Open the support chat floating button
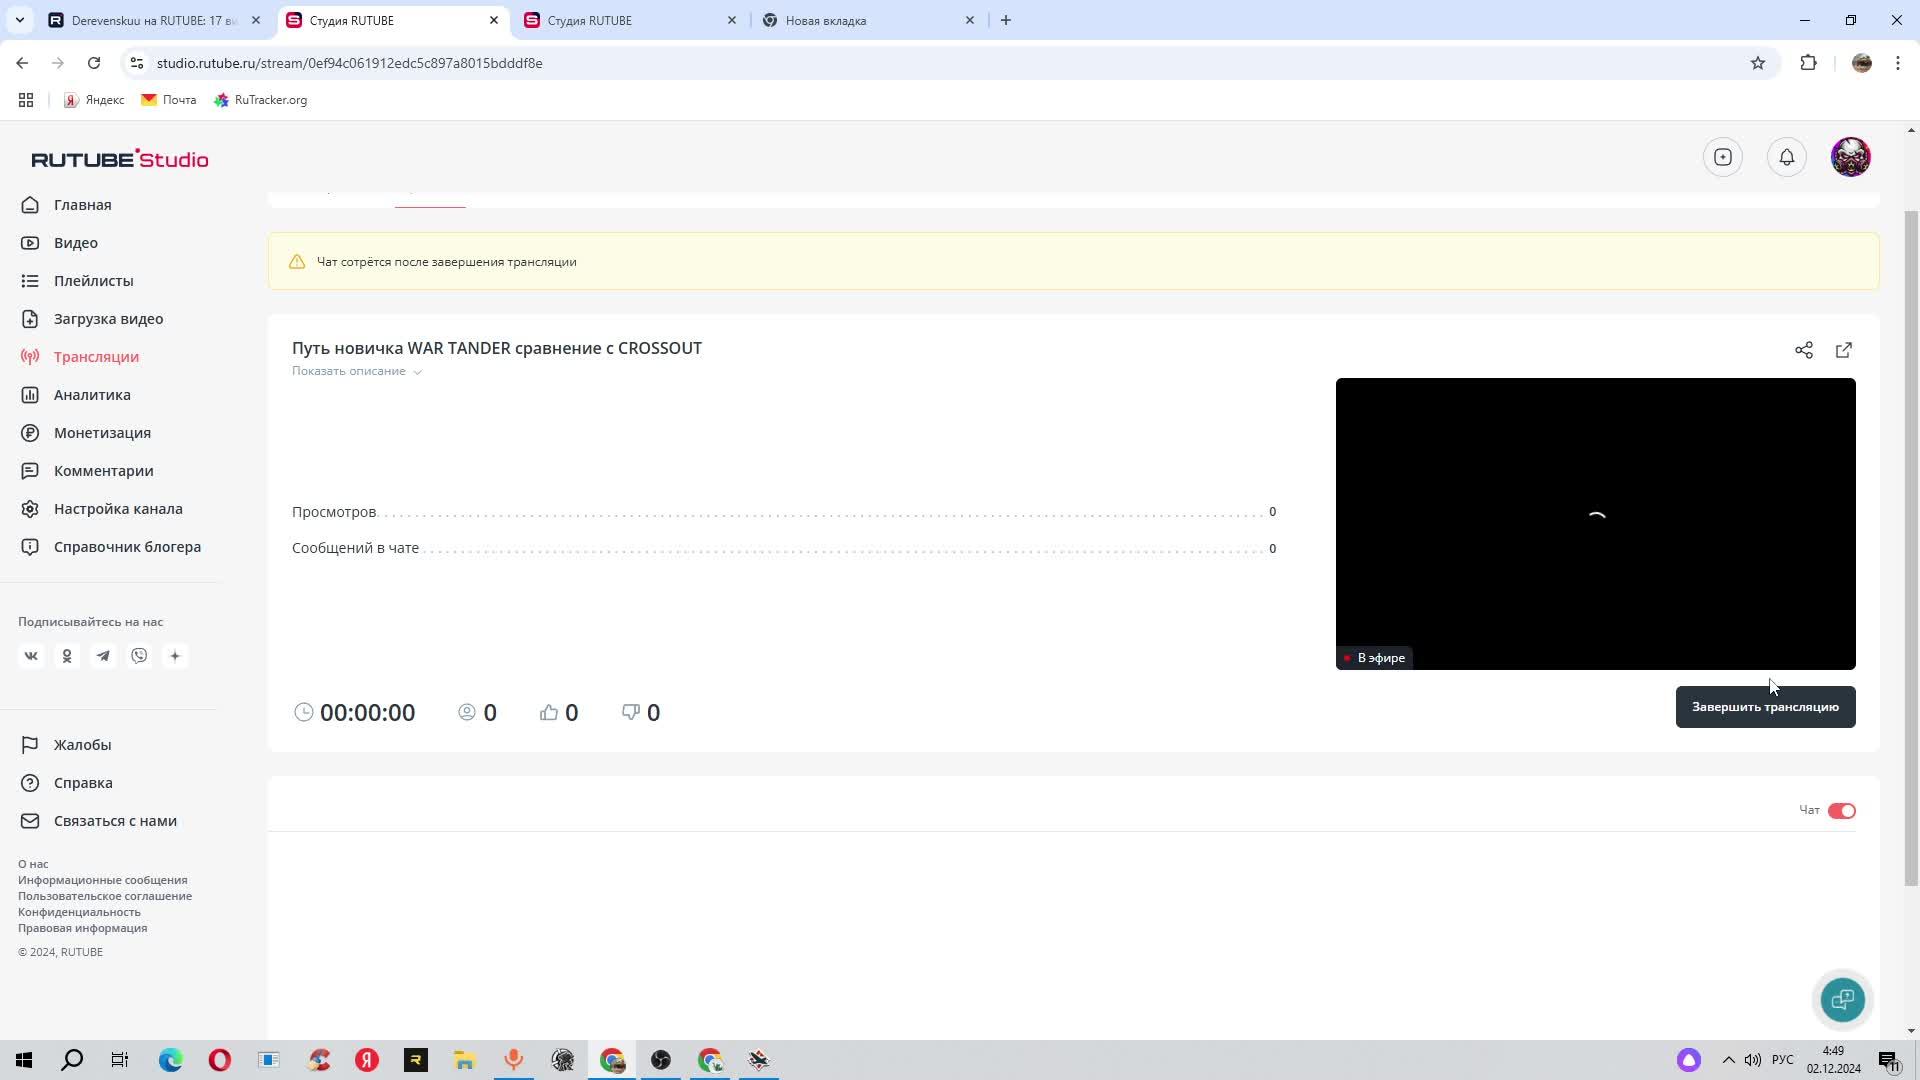Image resolution: width=1920 pixels, height=1080 pixels. click(x=1843, y=999)
